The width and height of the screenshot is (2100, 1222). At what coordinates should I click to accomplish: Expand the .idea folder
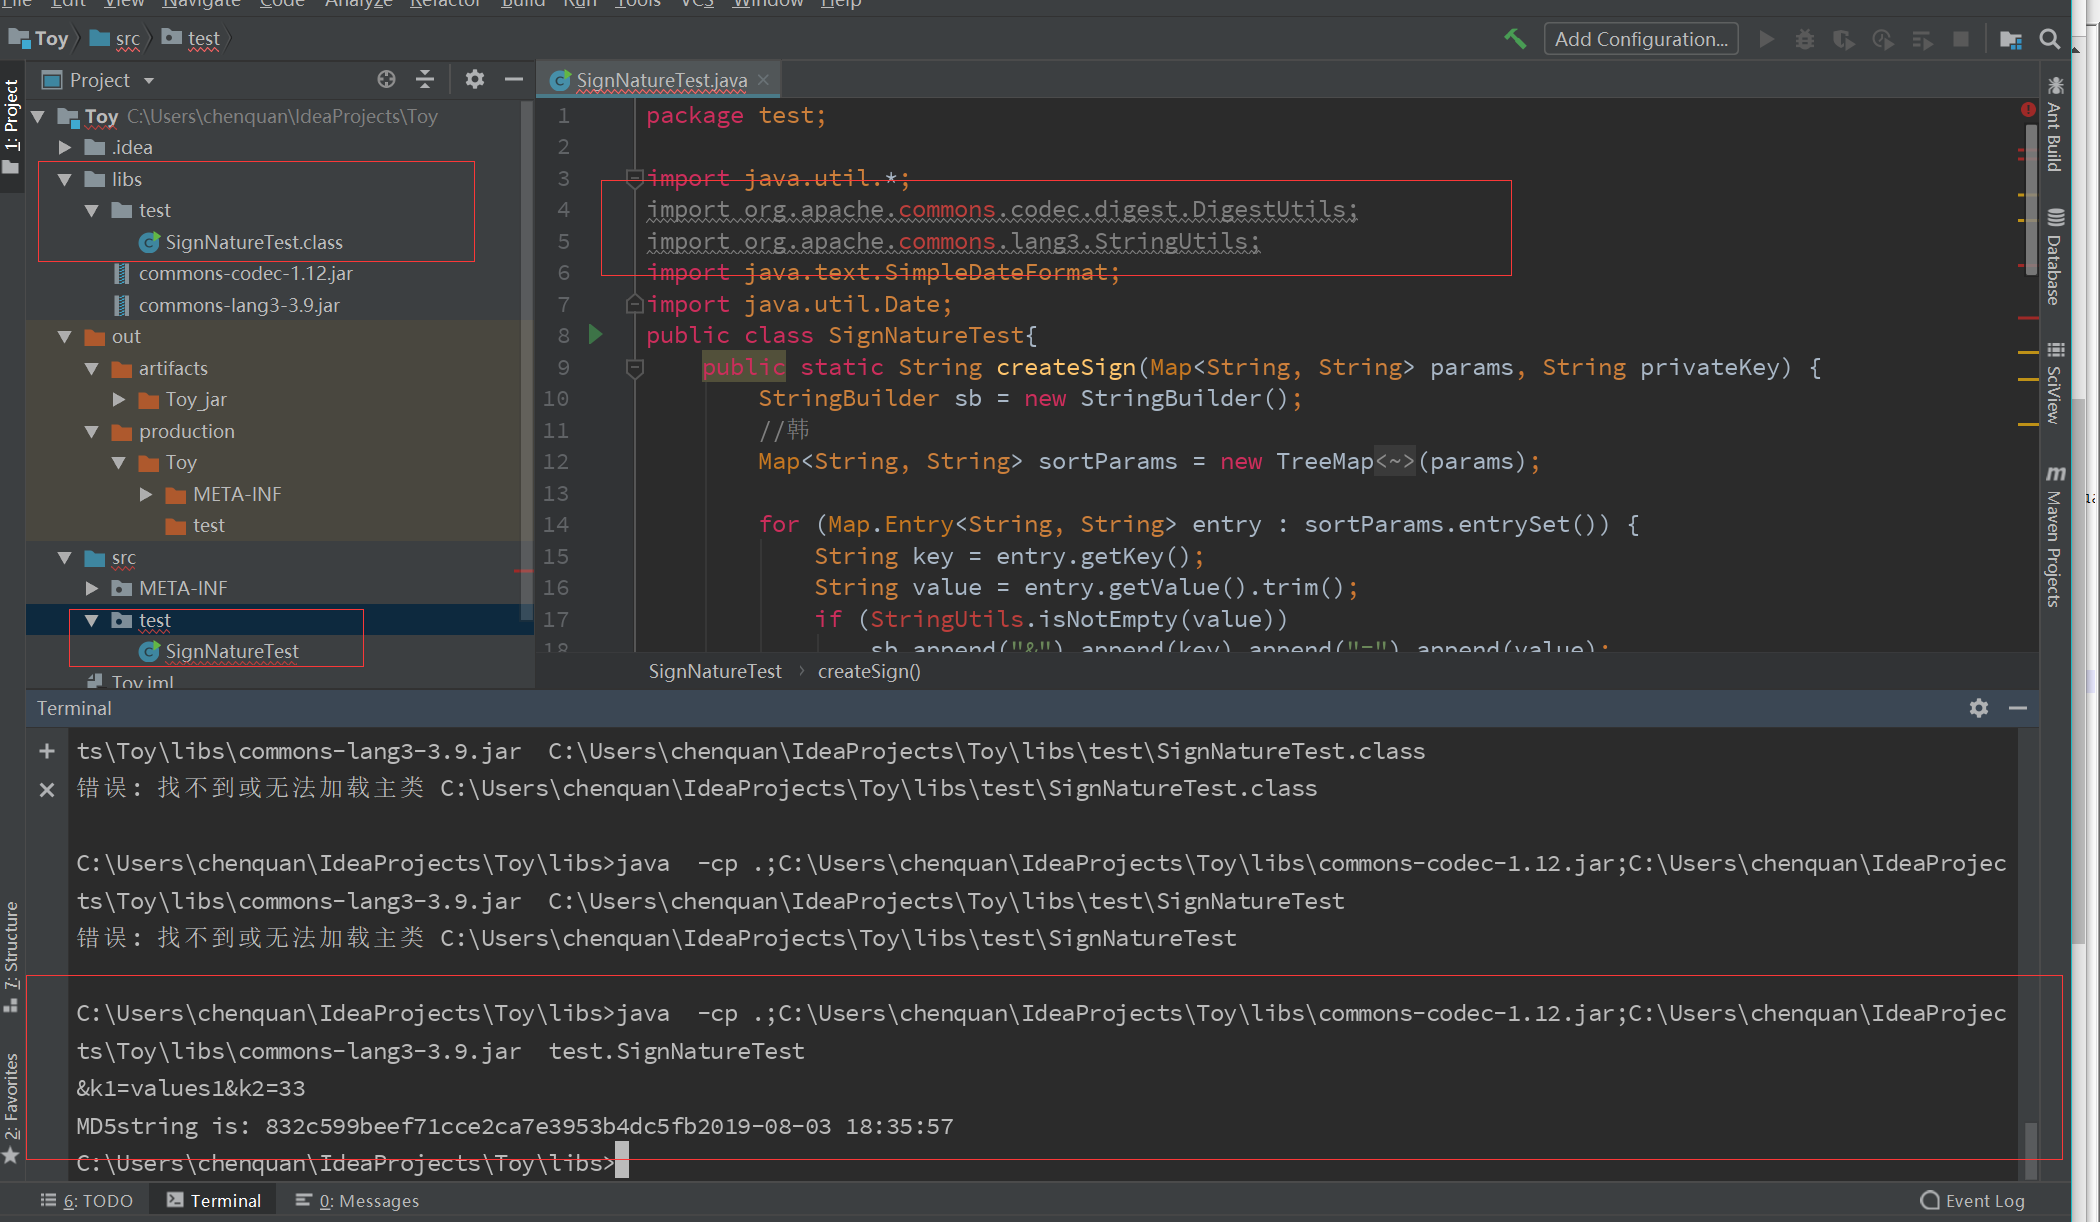[65, 147]
